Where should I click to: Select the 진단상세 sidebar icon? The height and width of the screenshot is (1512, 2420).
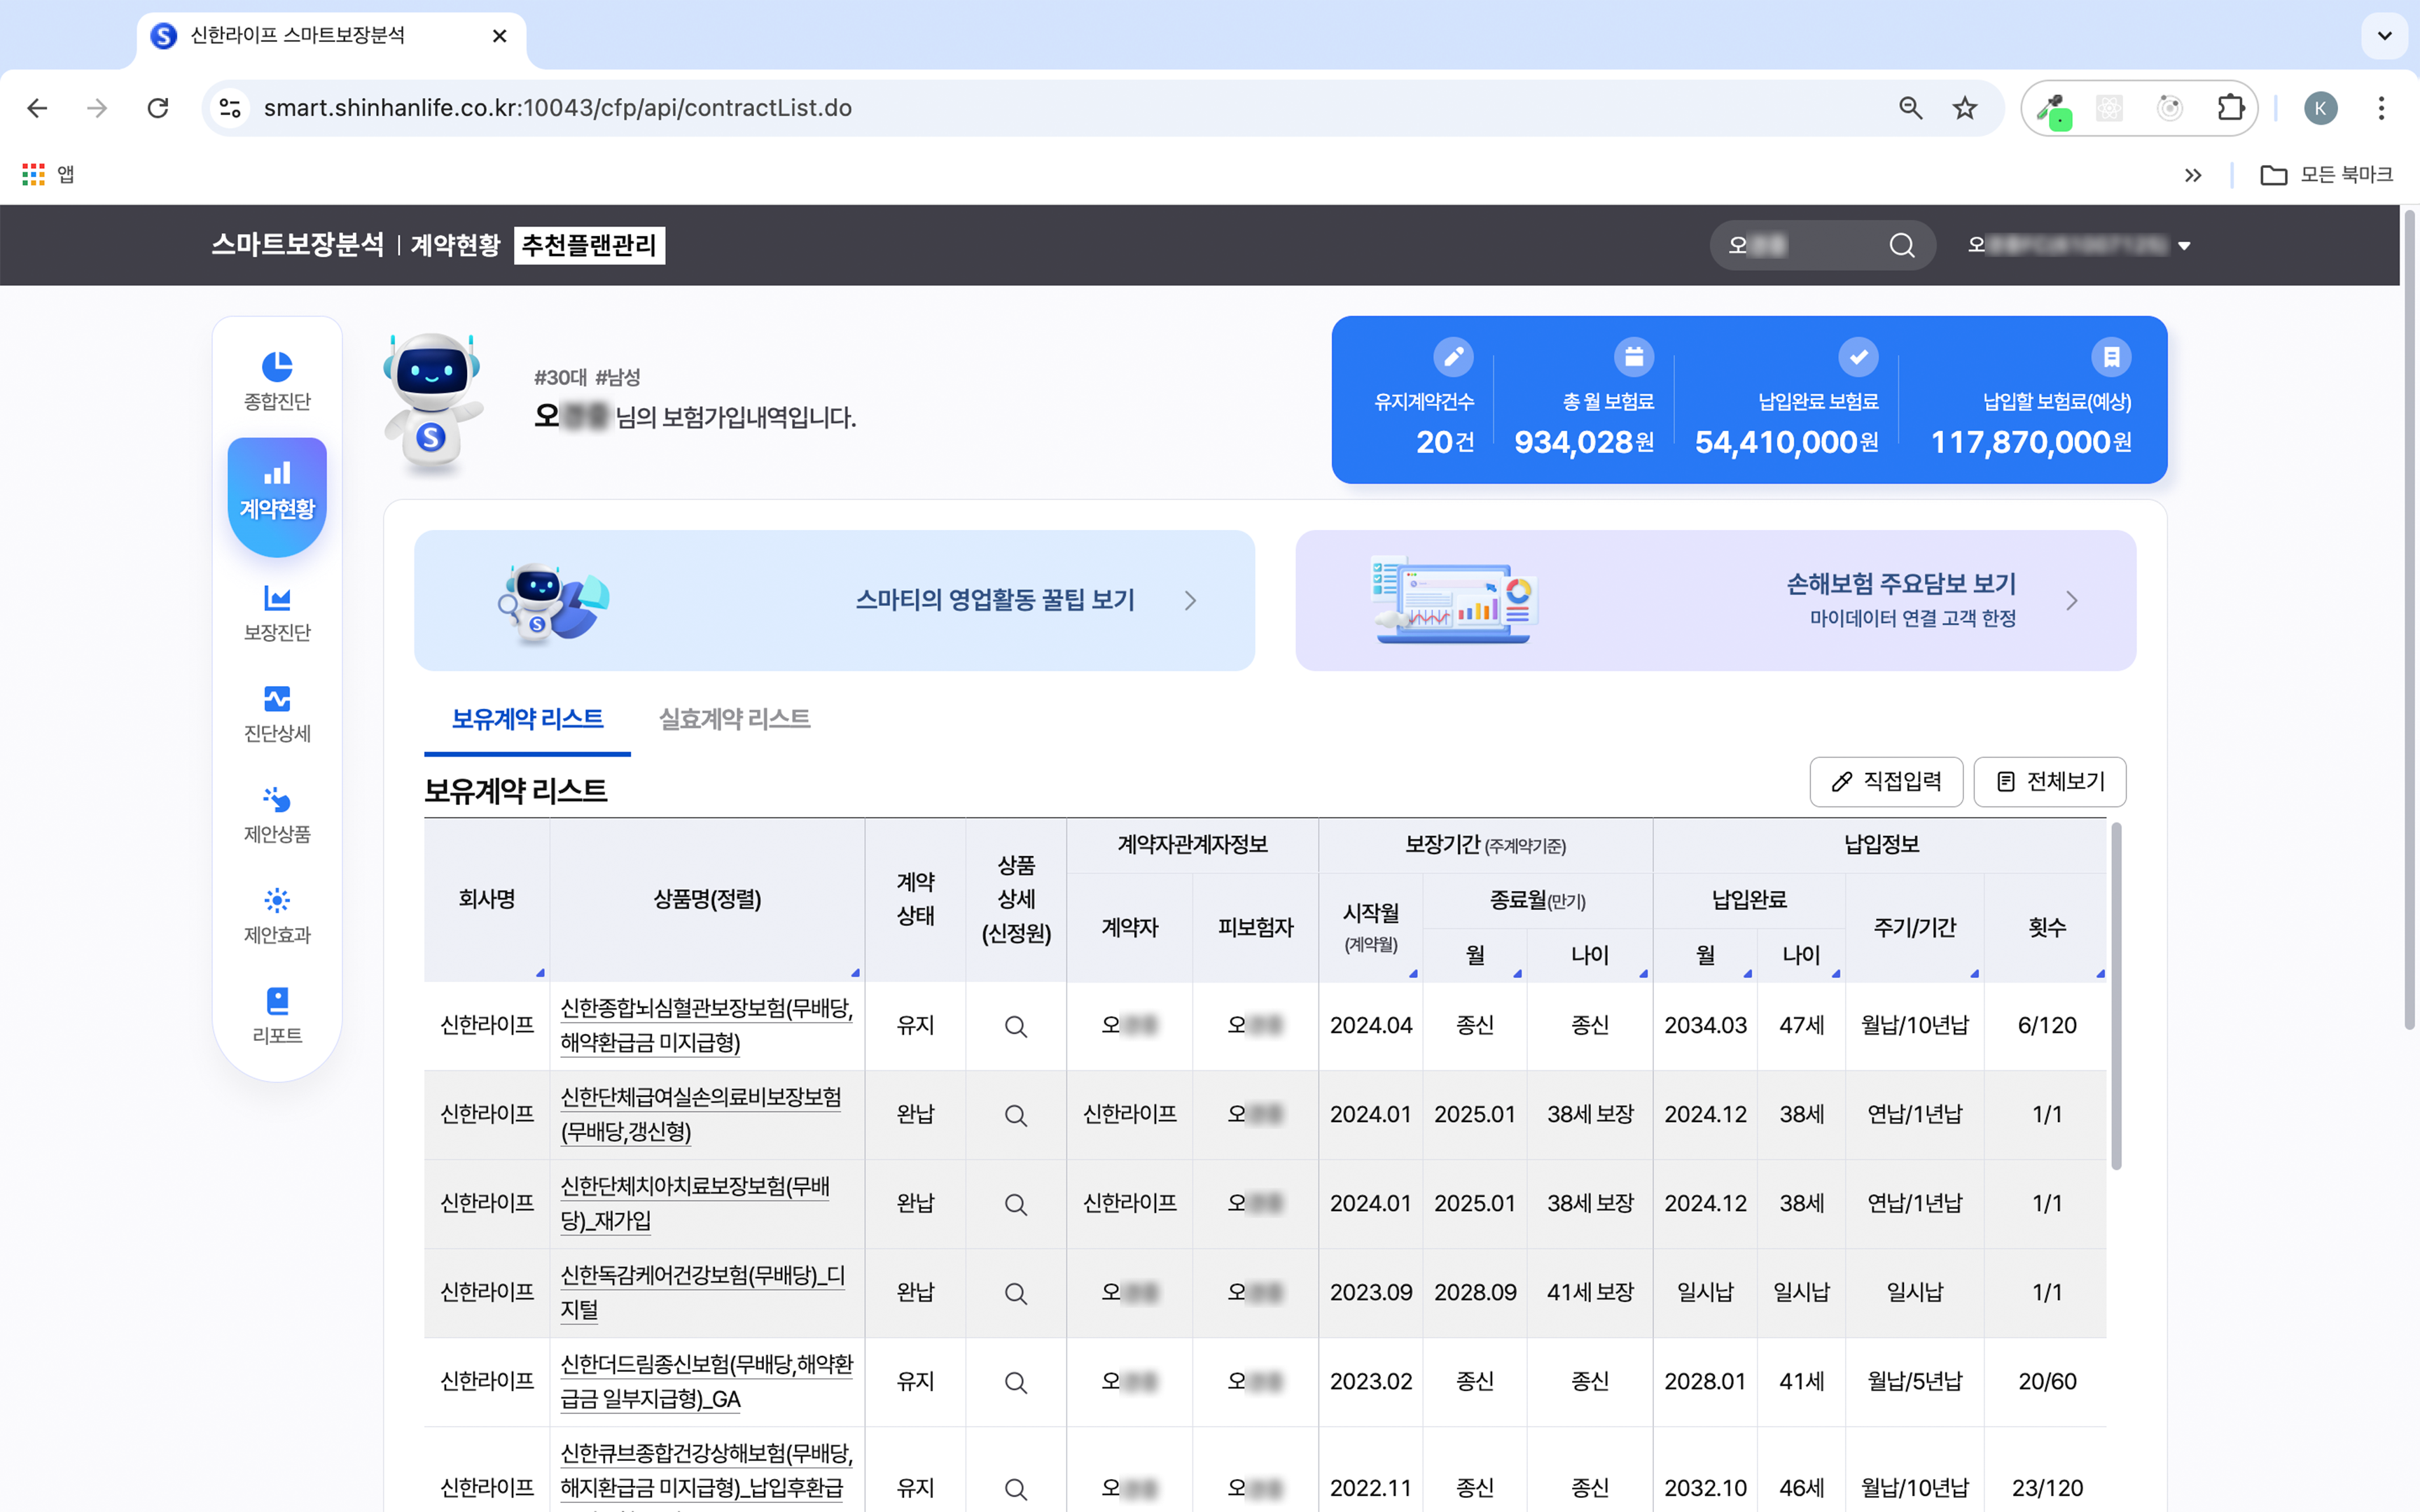click(x=277, y=713)
